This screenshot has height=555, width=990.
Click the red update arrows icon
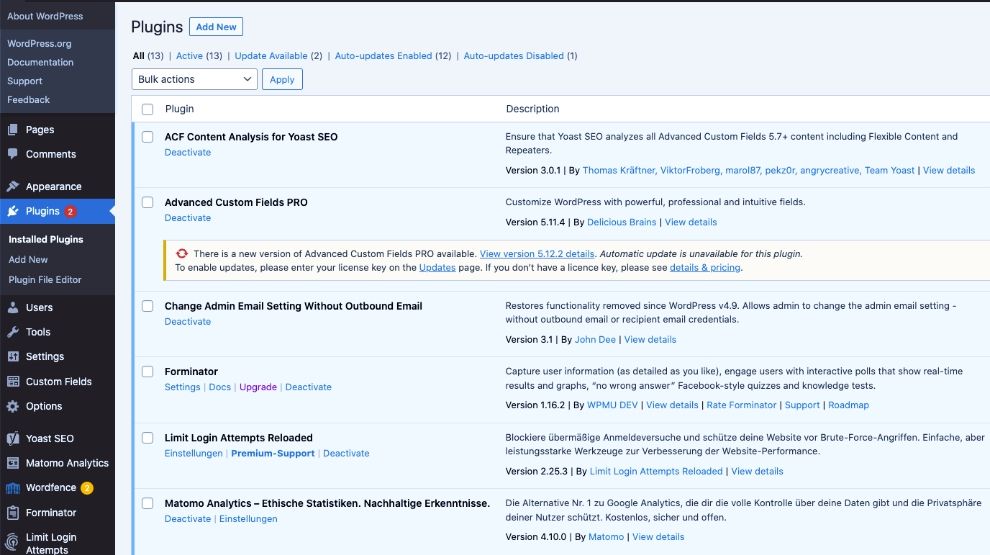[182, 253]
